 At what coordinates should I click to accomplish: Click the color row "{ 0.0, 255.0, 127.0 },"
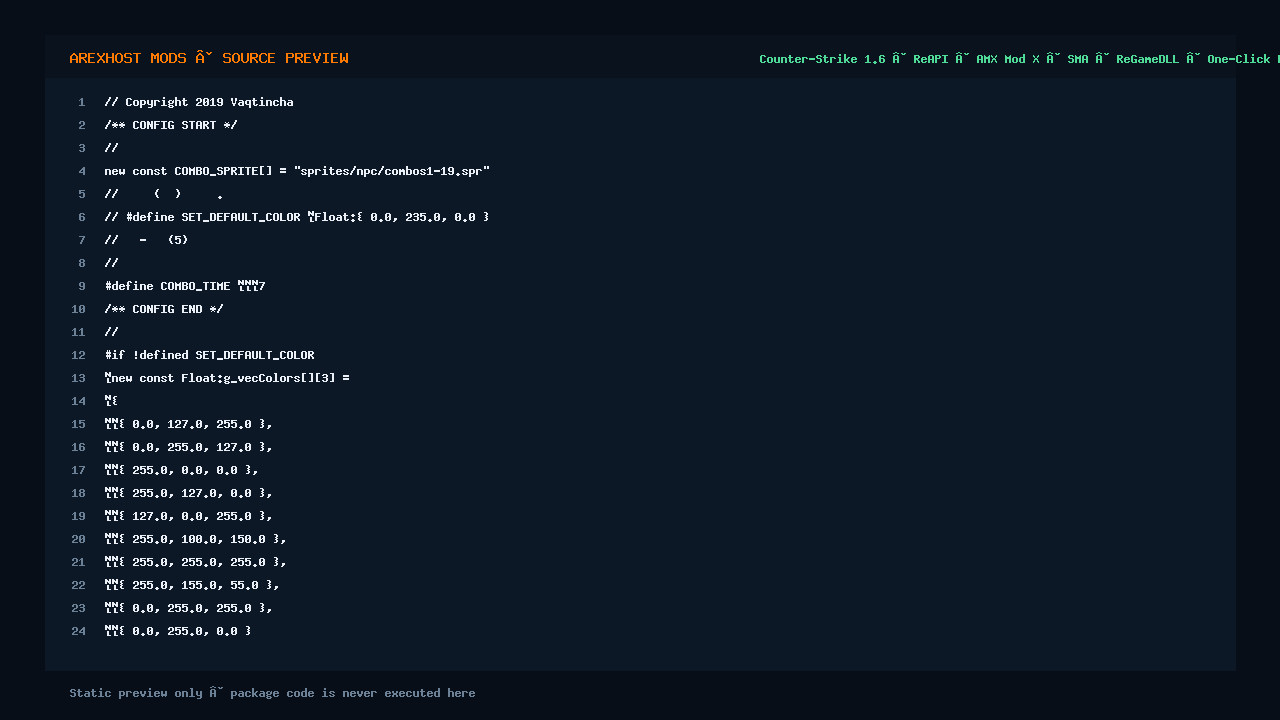[x=189, y=447]
